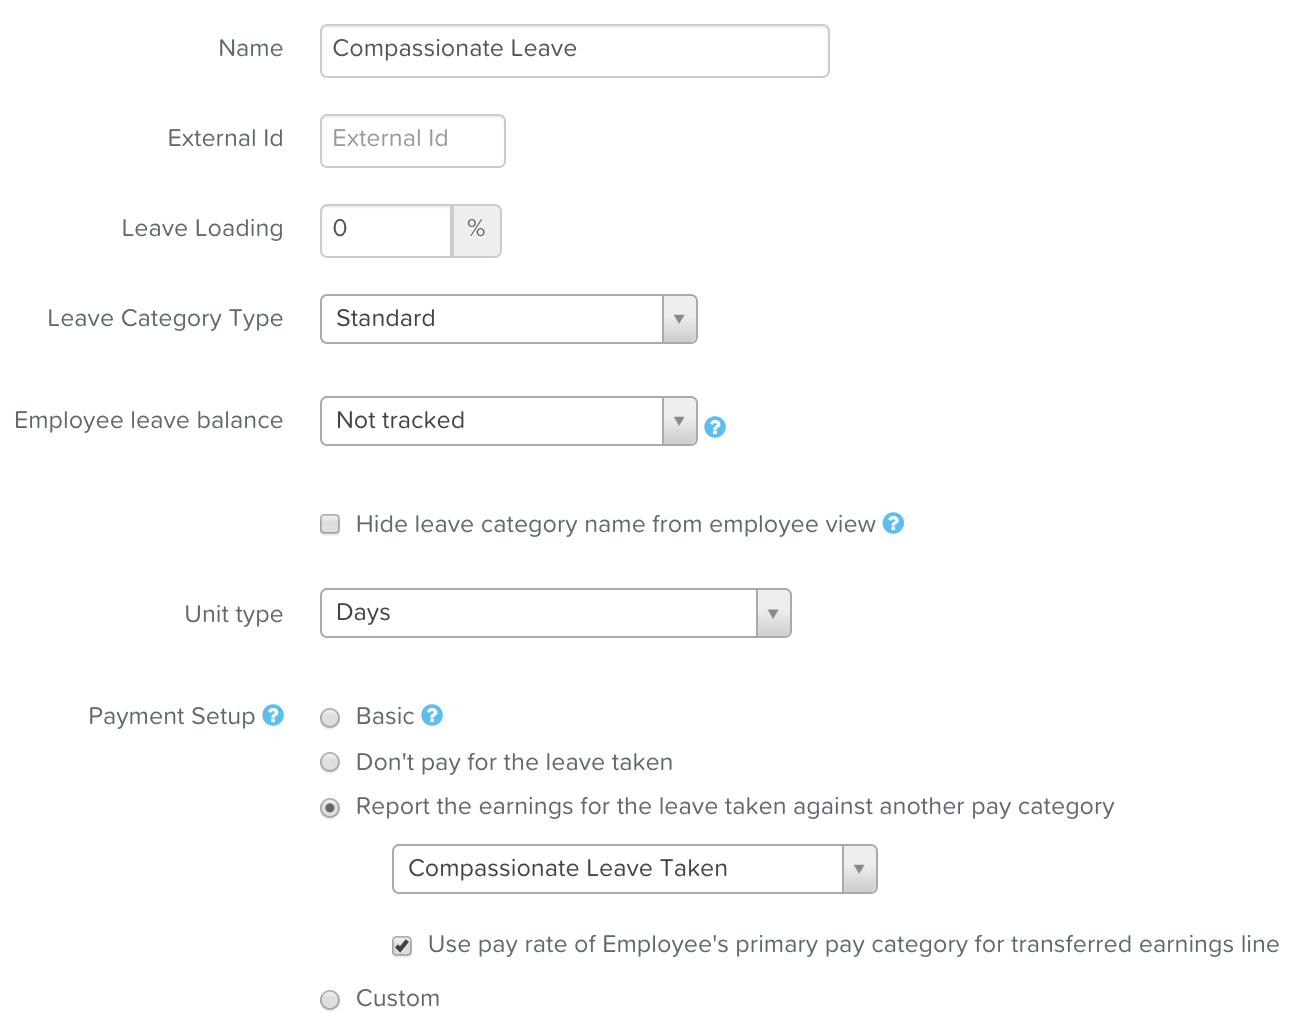Click the Leave Loading value field

(x=386, y=231)
